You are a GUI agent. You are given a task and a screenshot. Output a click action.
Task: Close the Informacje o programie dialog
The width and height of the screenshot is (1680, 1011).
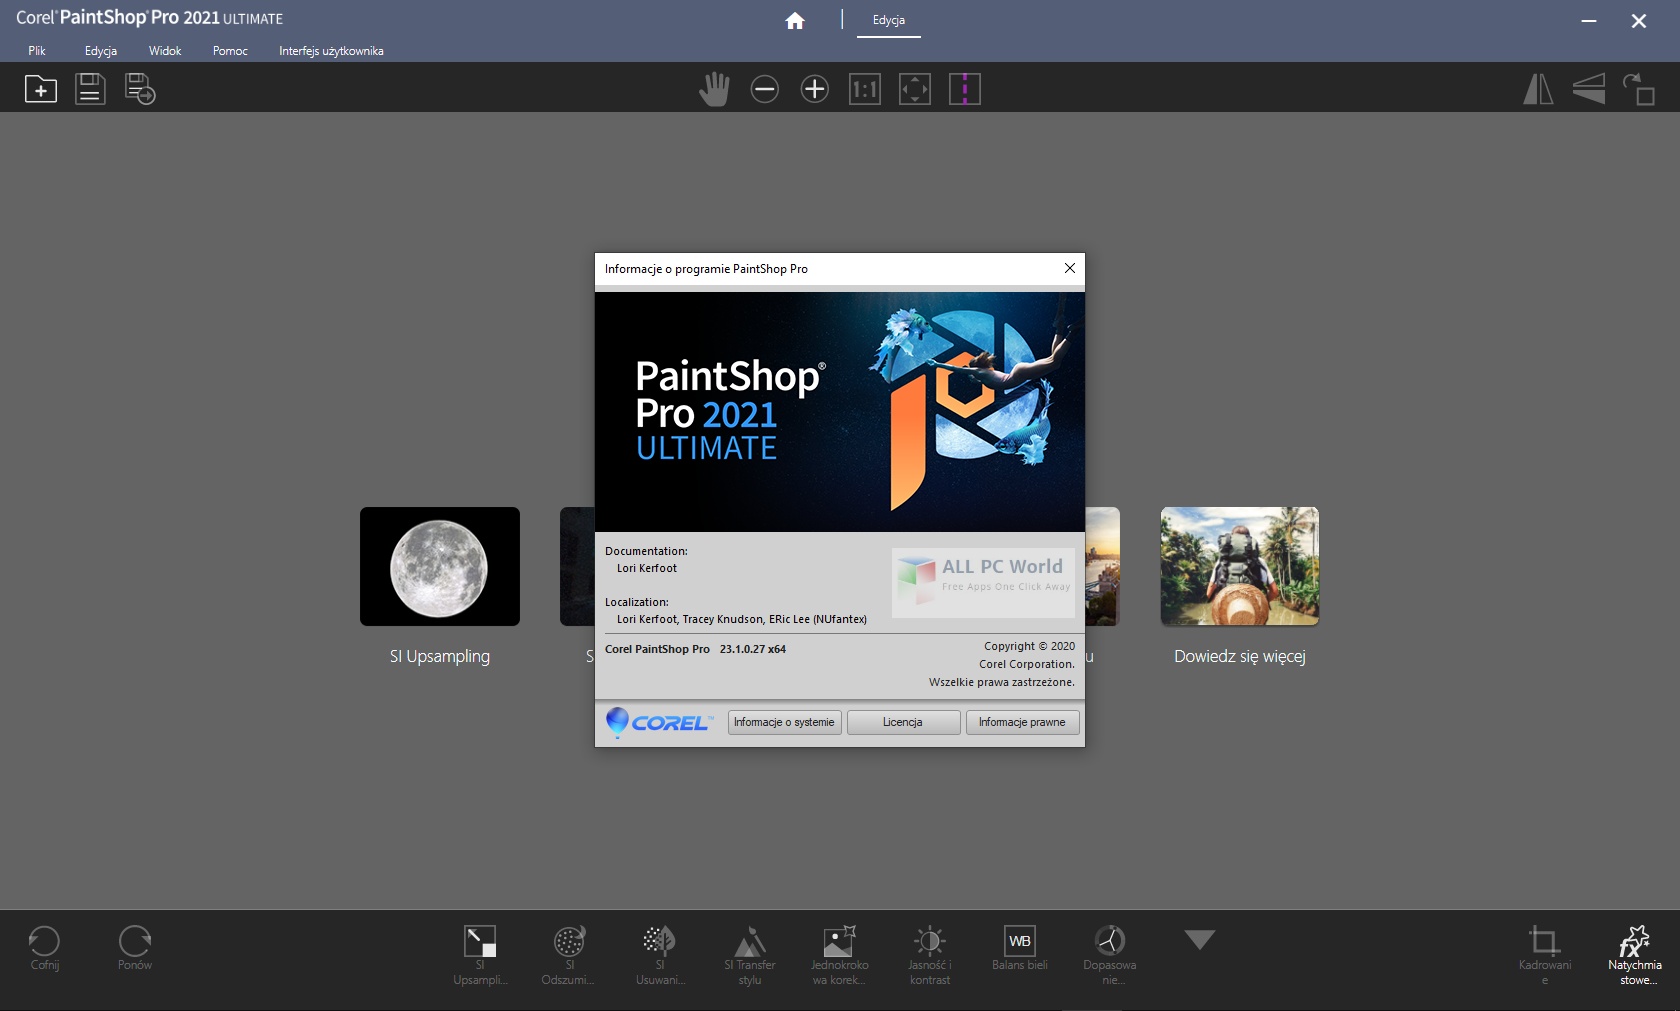click(1070, 268)
